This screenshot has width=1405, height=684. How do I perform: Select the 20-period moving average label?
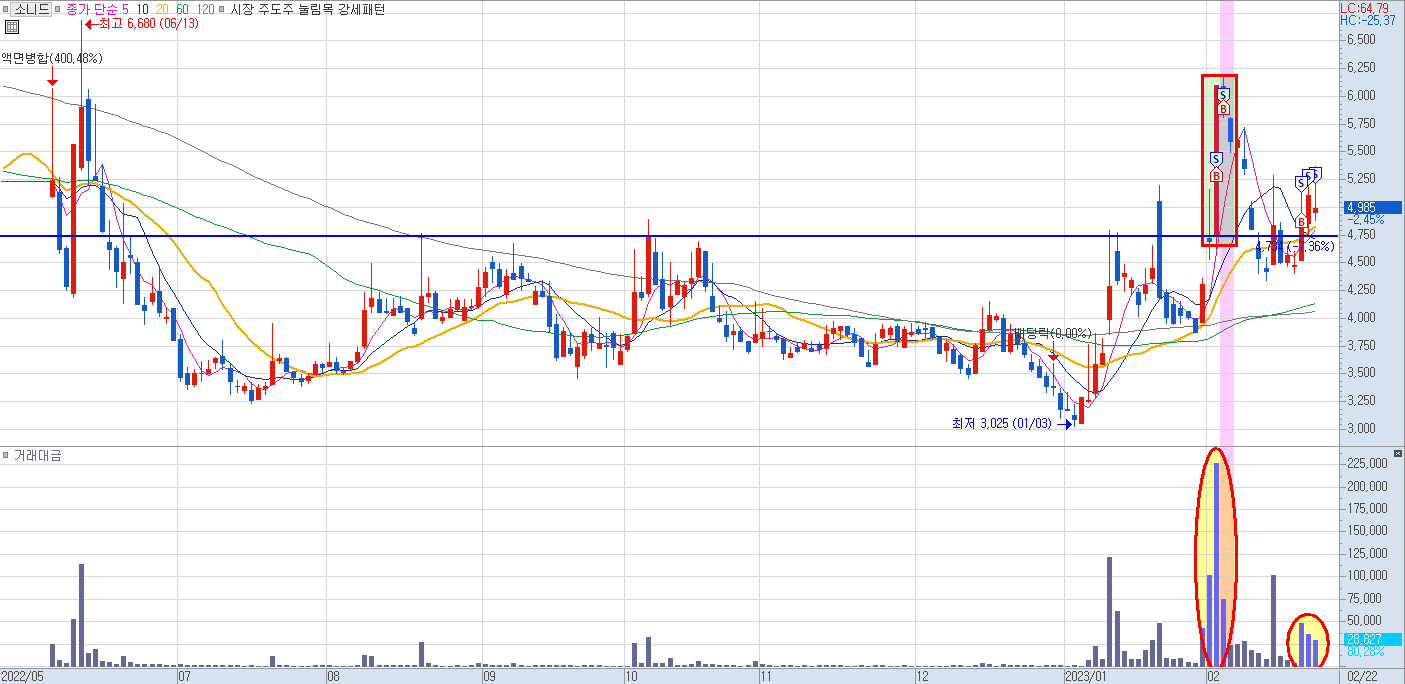pyautogui.click(x=162, y=9)
